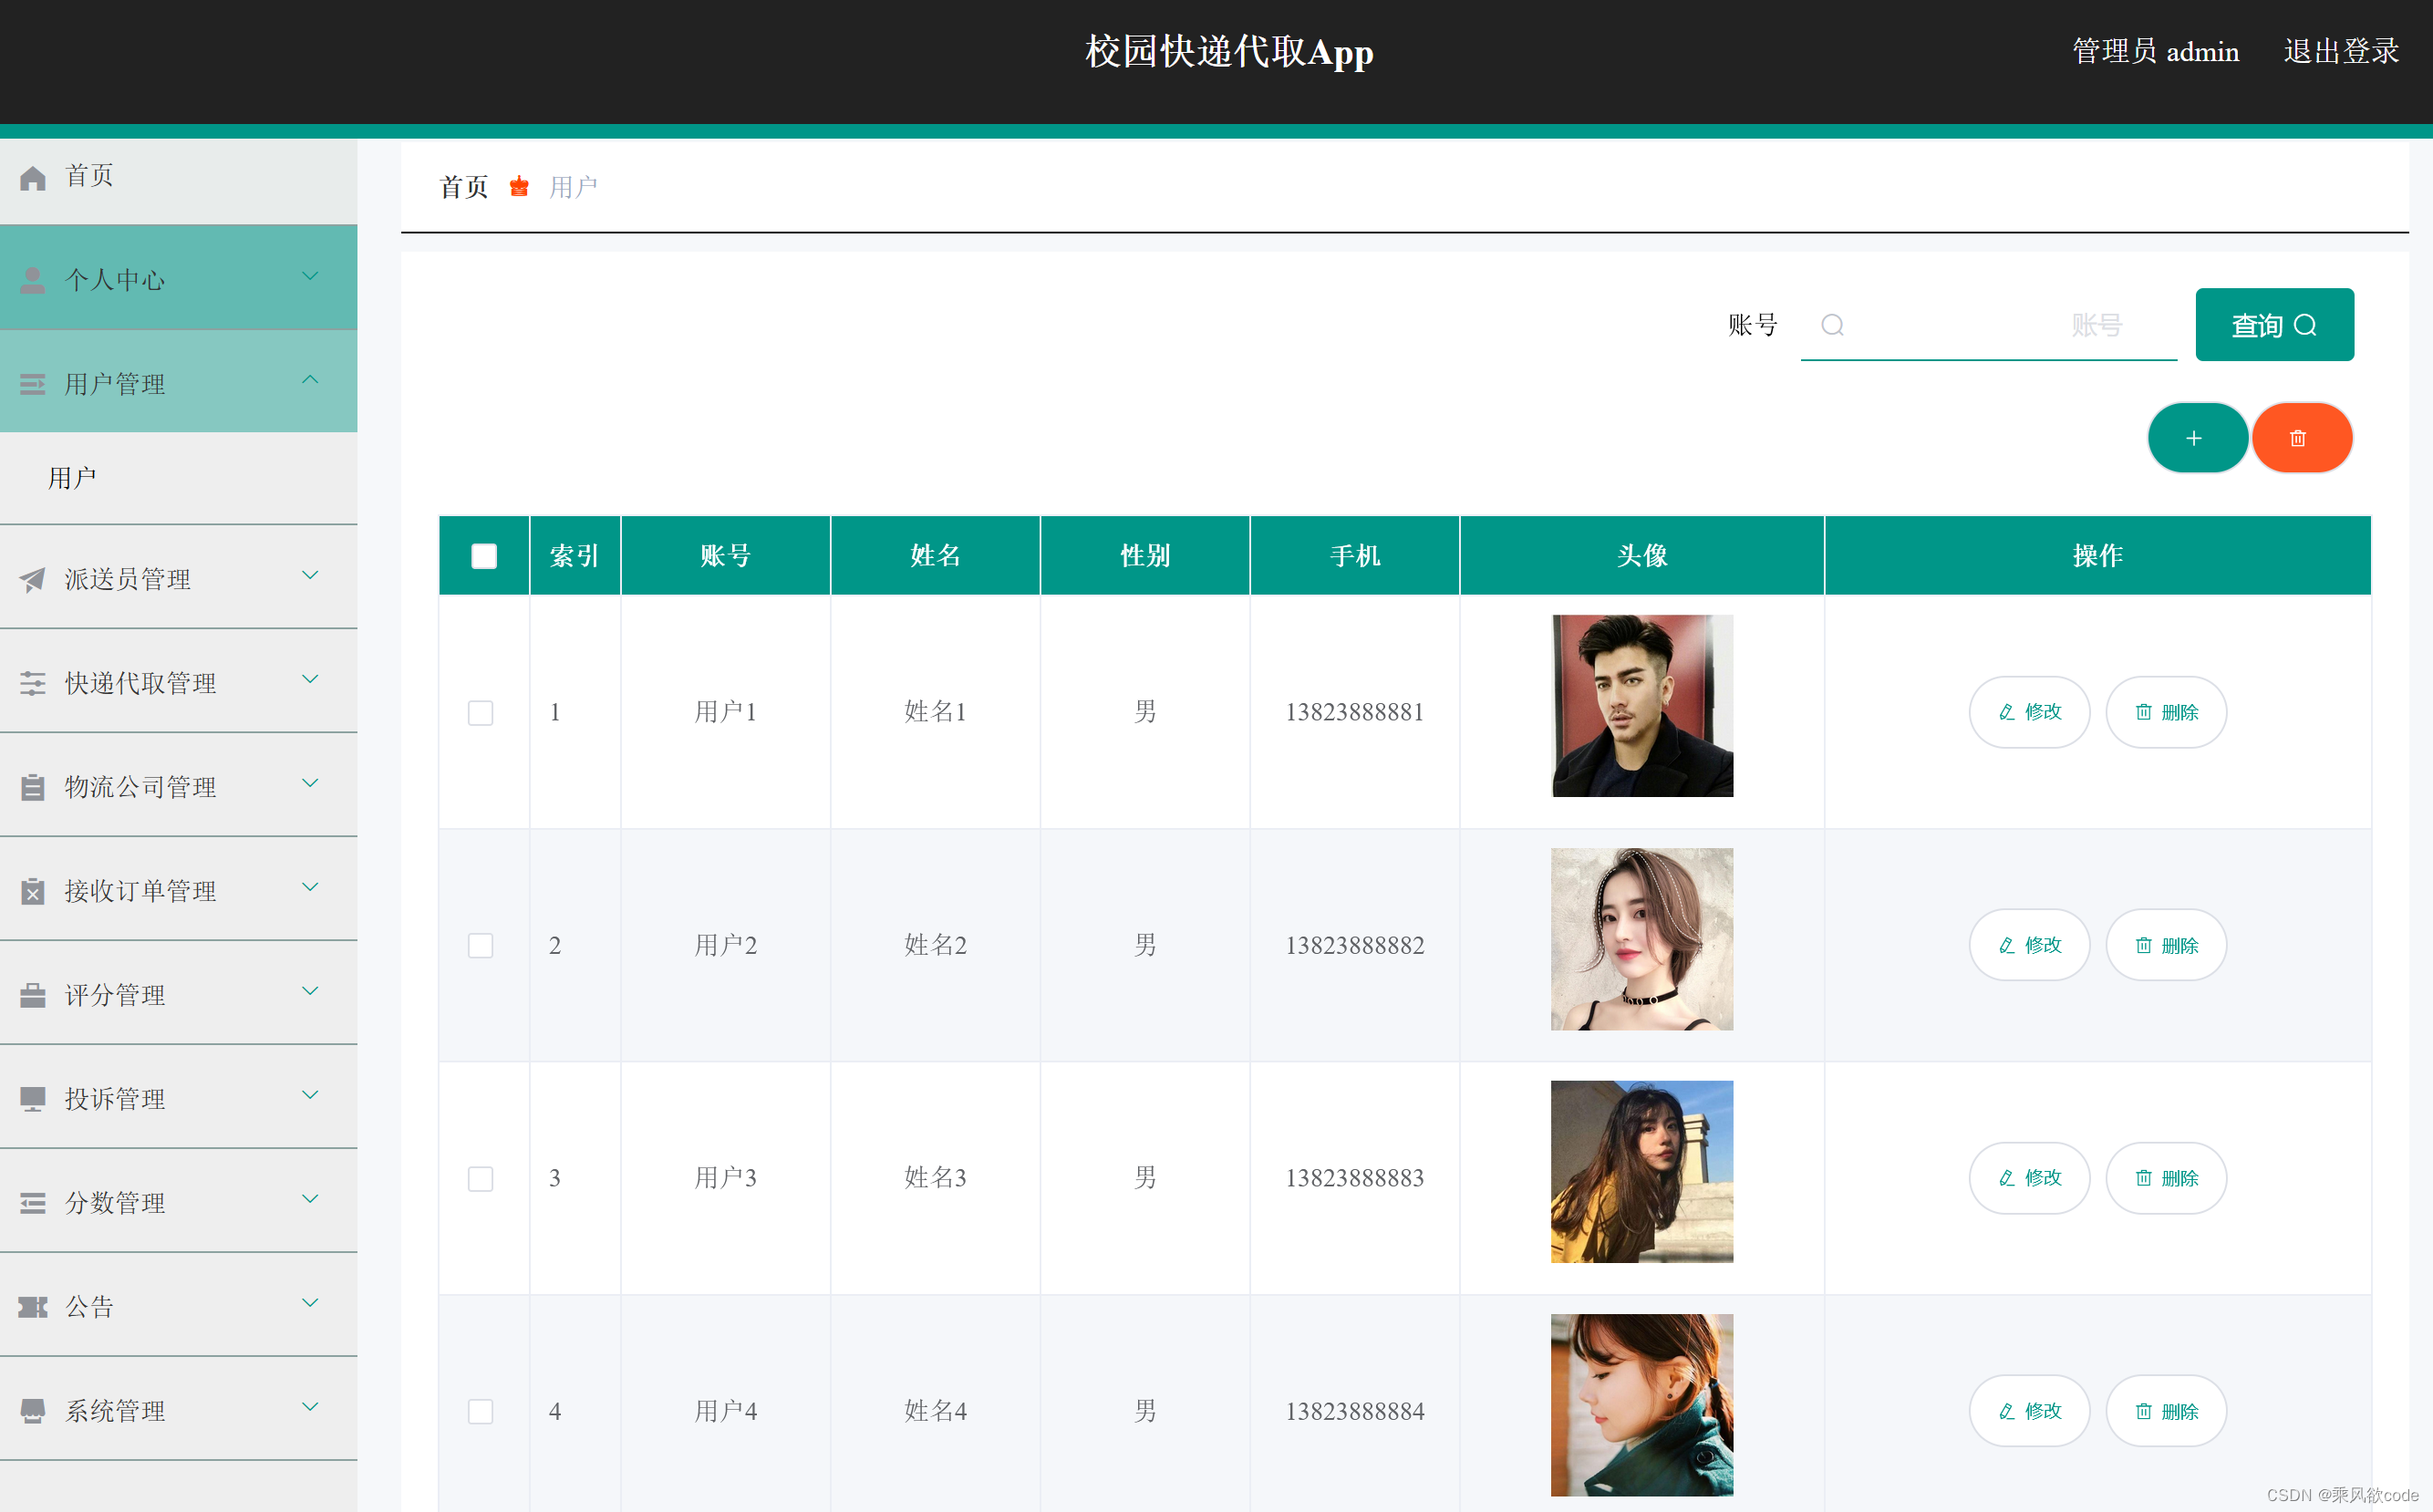Check the checkbox for the 用户3 row
Viewport: 2433px width, 1512px height.
[x=481, y=1178]
